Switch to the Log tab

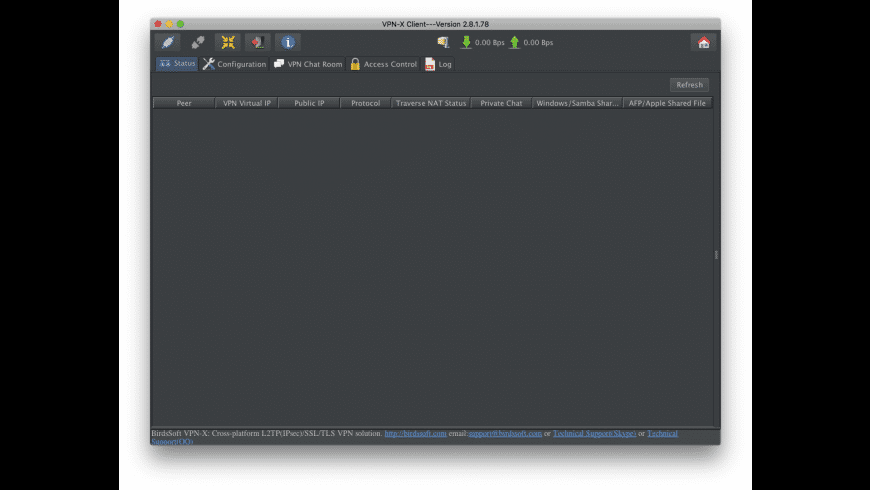pos(438,64)
